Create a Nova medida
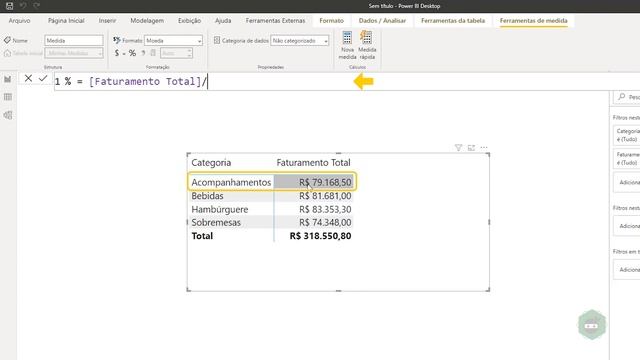The width and height of the screenshot is (640, 360). [x=347, y=45]
